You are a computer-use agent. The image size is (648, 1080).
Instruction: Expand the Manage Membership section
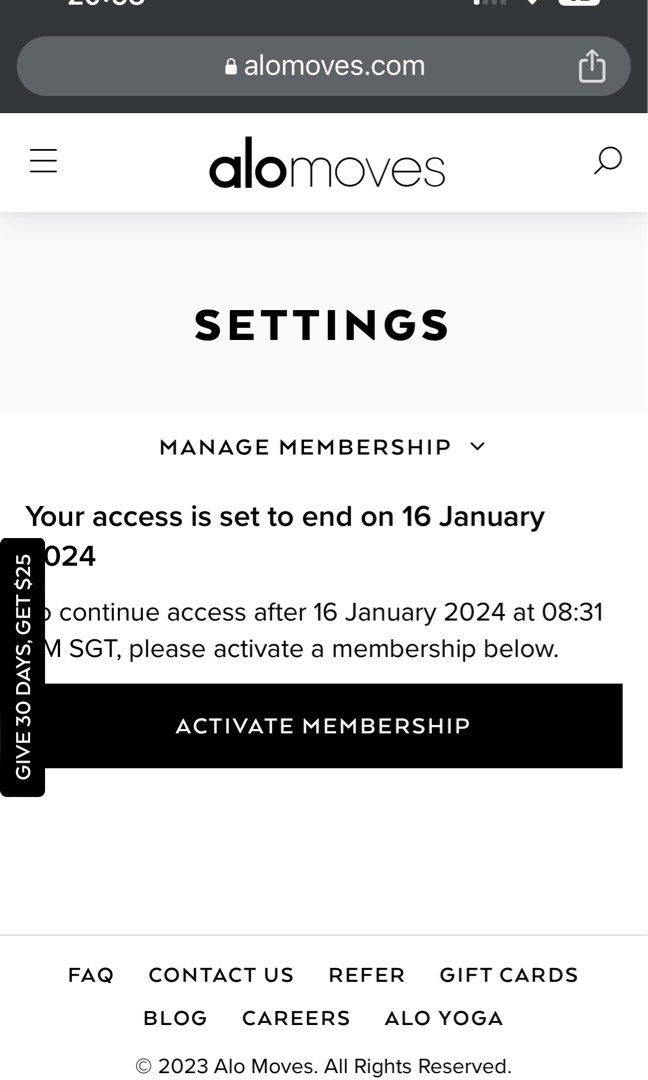[x=305, y=447]
